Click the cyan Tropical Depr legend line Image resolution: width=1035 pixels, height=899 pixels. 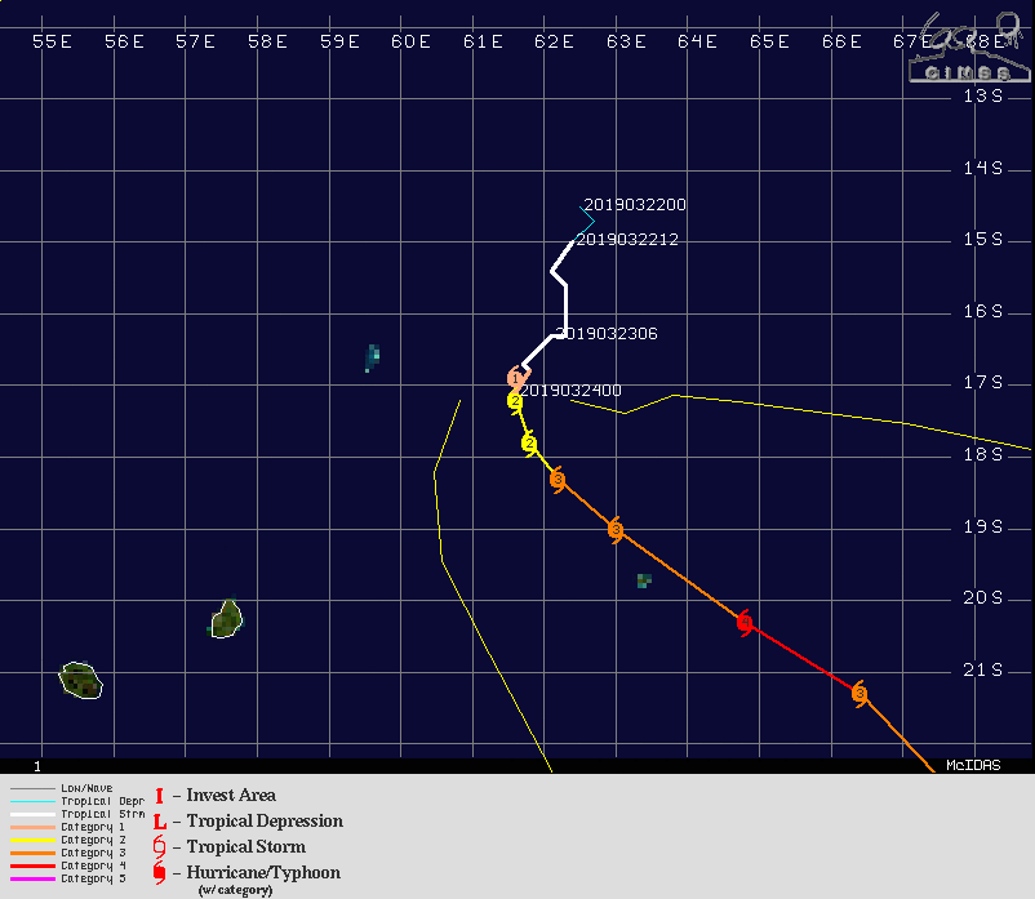pos(33,801)
